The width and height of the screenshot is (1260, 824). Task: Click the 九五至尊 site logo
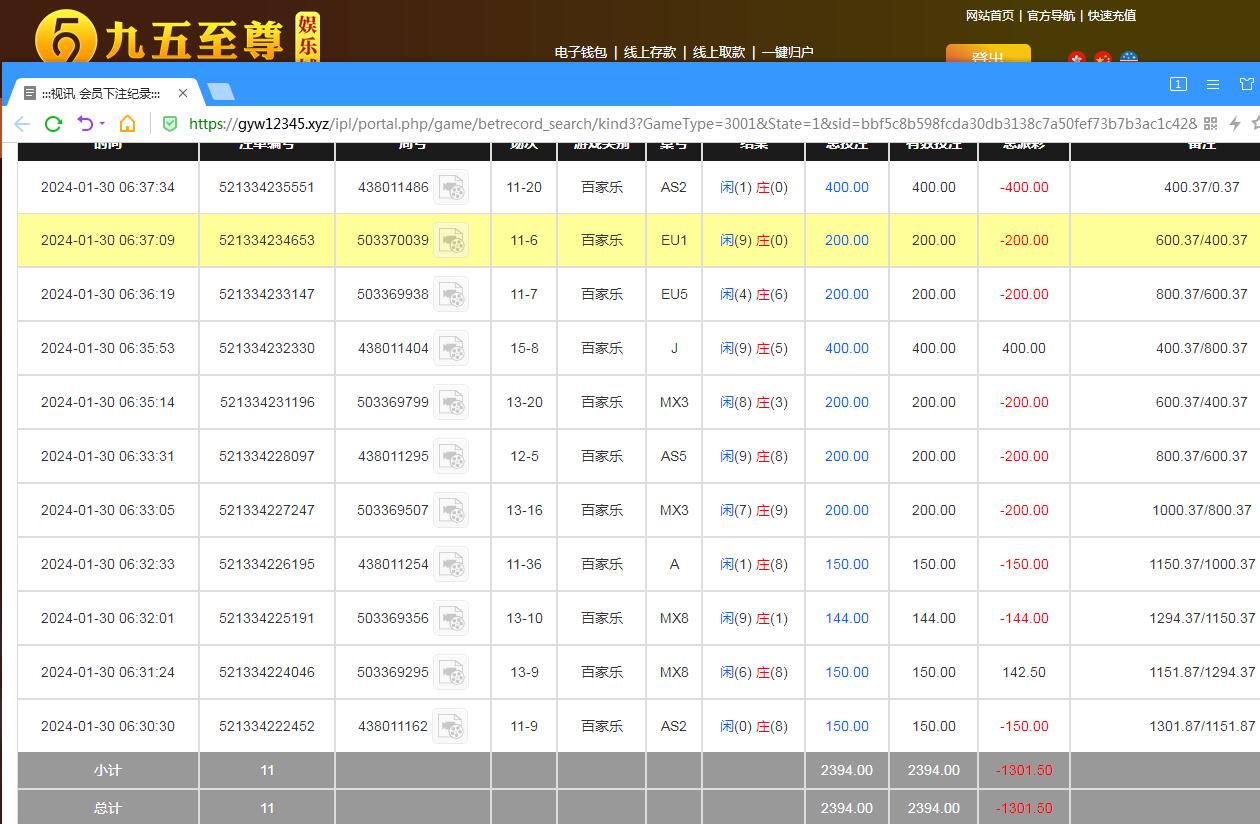(176, 37)
